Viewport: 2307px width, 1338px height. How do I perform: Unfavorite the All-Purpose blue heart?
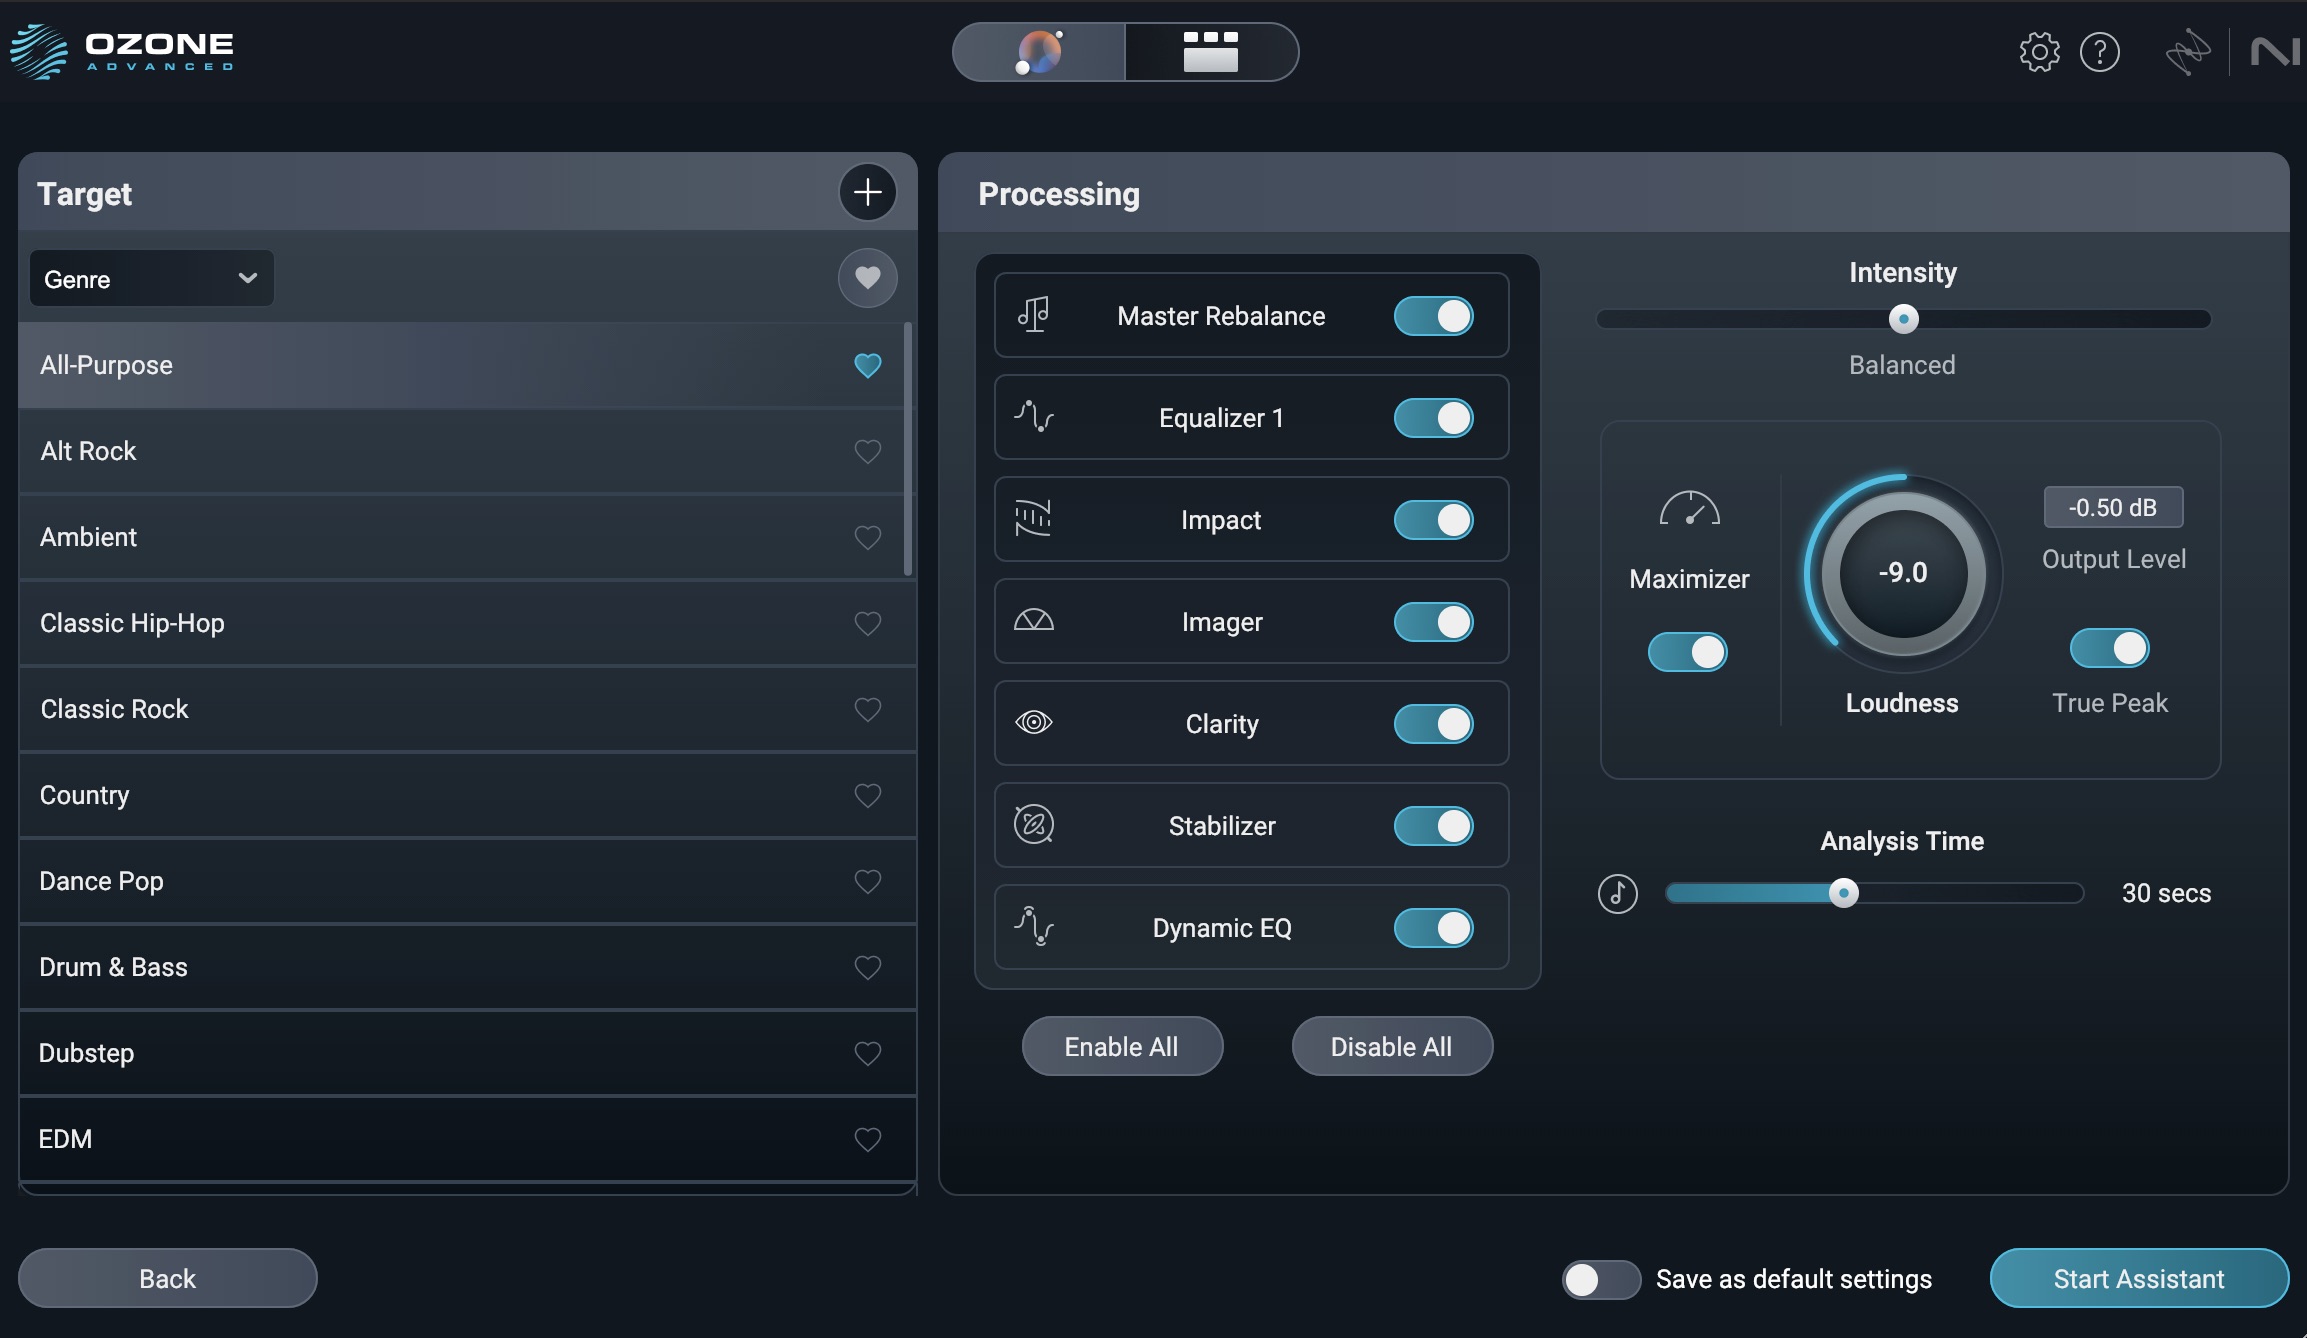tap(867, 365)
